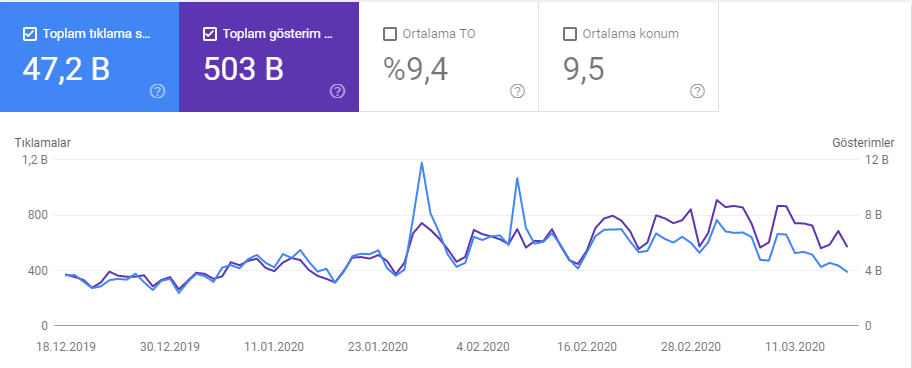The image size is (912, 368).
Task: Open help icon on Toplam tıklama card
Action: [157, 91]
